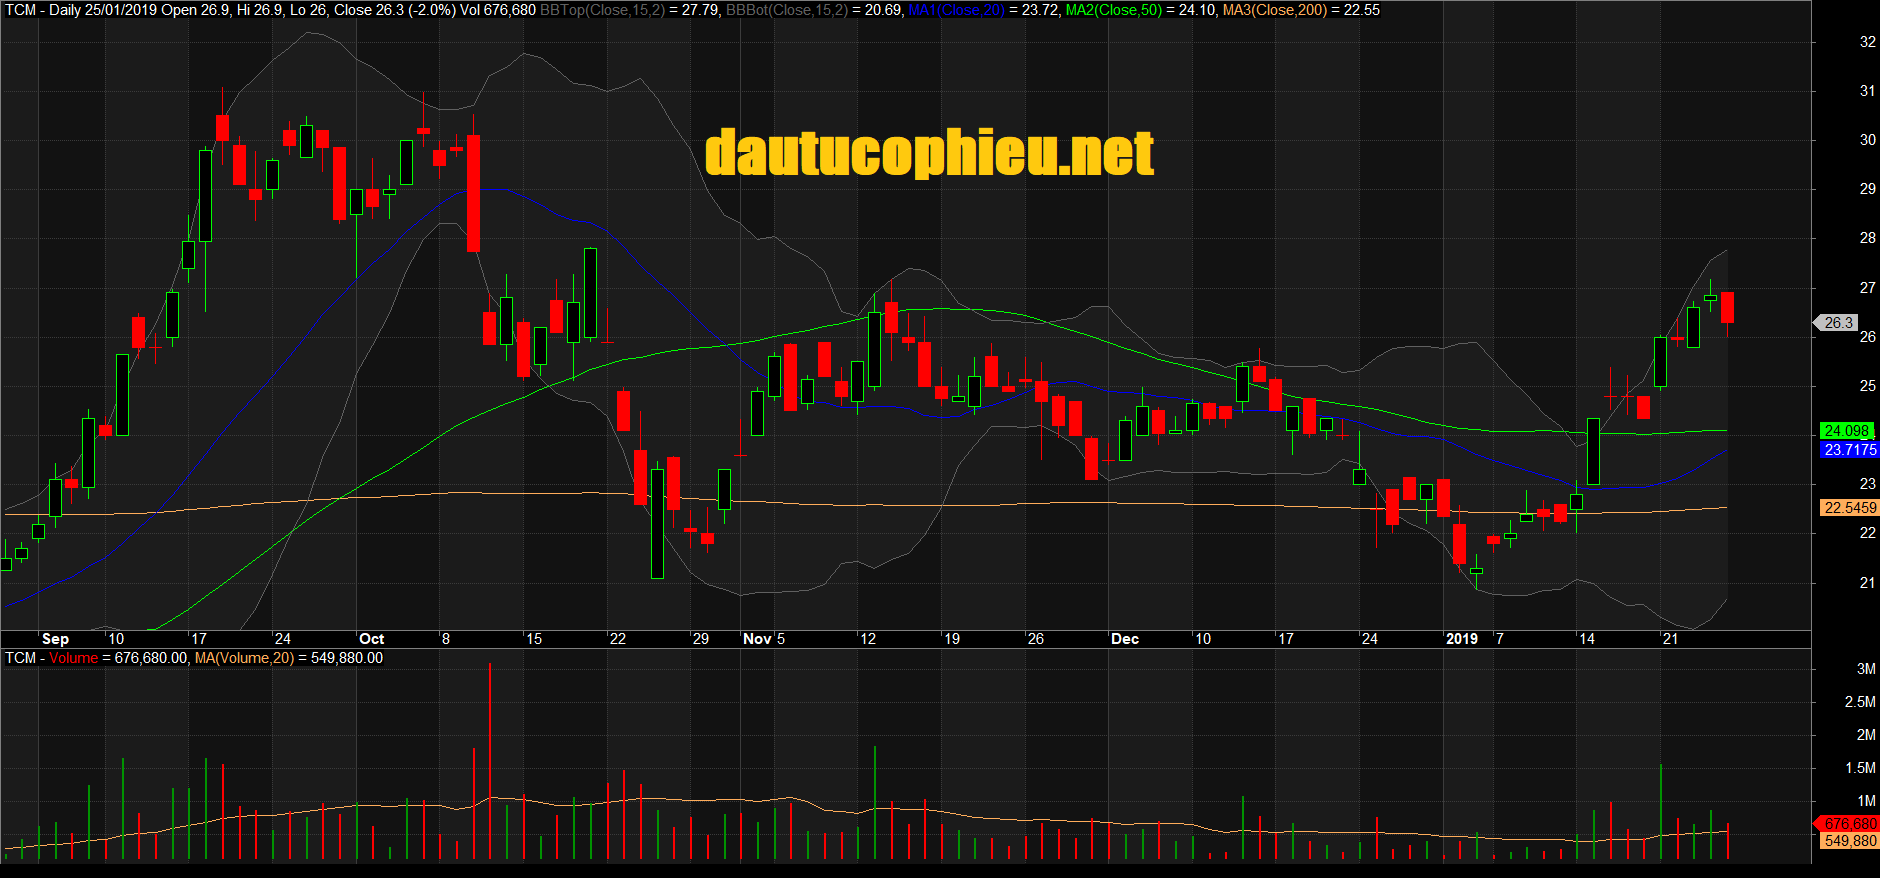
Task: Click the 2M volume axis label
Action: click(x=1866, y=735)
